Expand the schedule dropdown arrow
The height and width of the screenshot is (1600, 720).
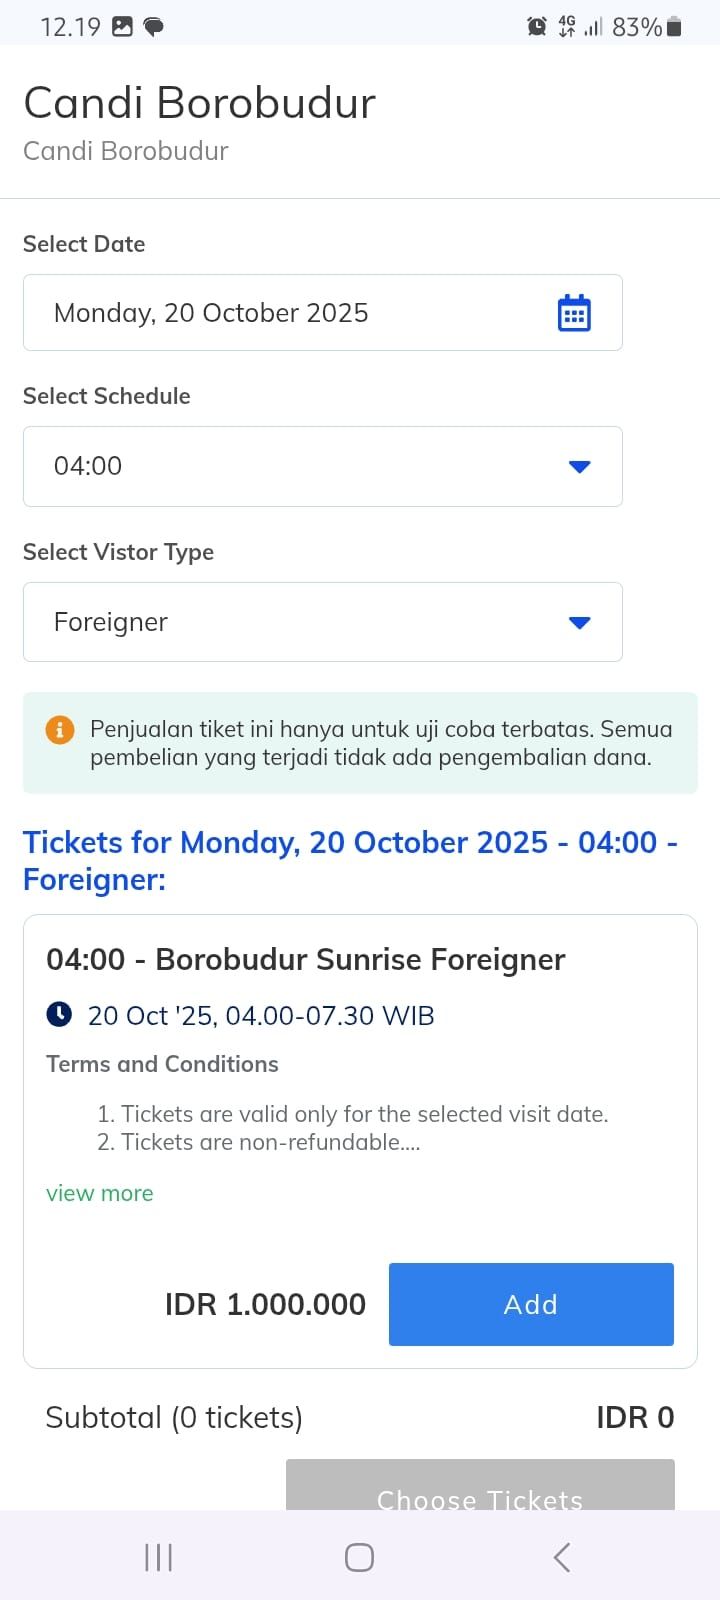click(x=579, y=467)
